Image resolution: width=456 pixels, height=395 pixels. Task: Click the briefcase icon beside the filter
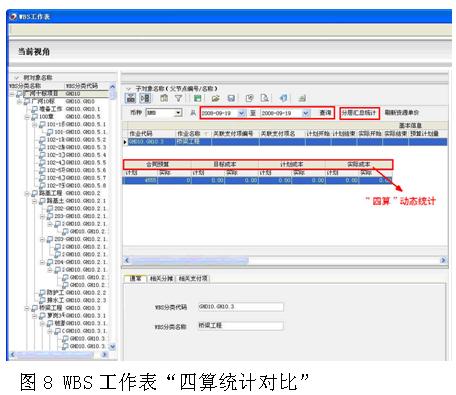point(164,98)
